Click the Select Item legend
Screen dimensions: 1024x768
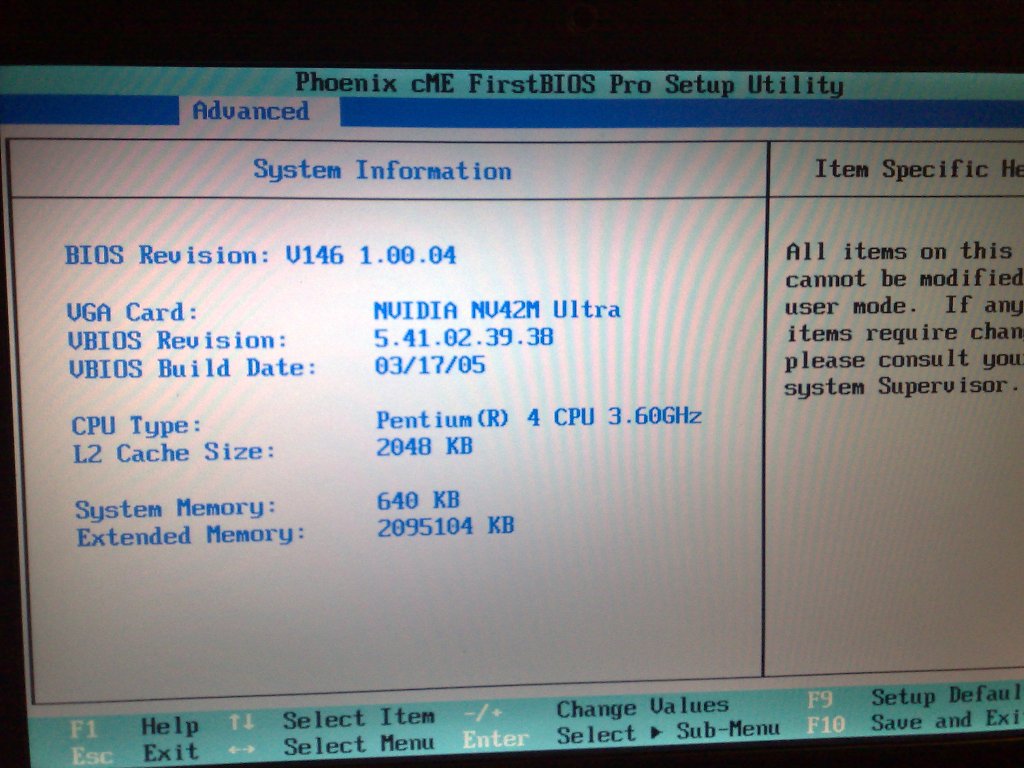pyautogui.click(x=359, y=718)
